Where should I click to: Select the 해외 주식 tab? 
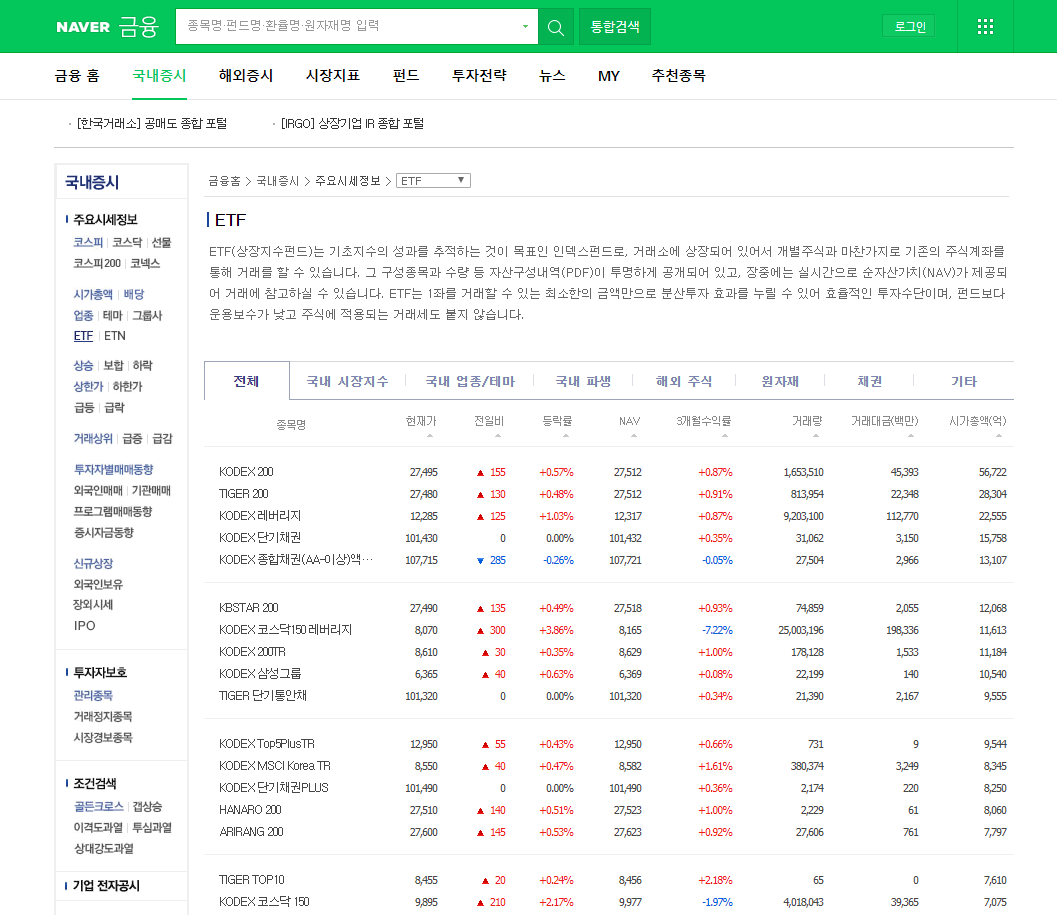[684, 382]
